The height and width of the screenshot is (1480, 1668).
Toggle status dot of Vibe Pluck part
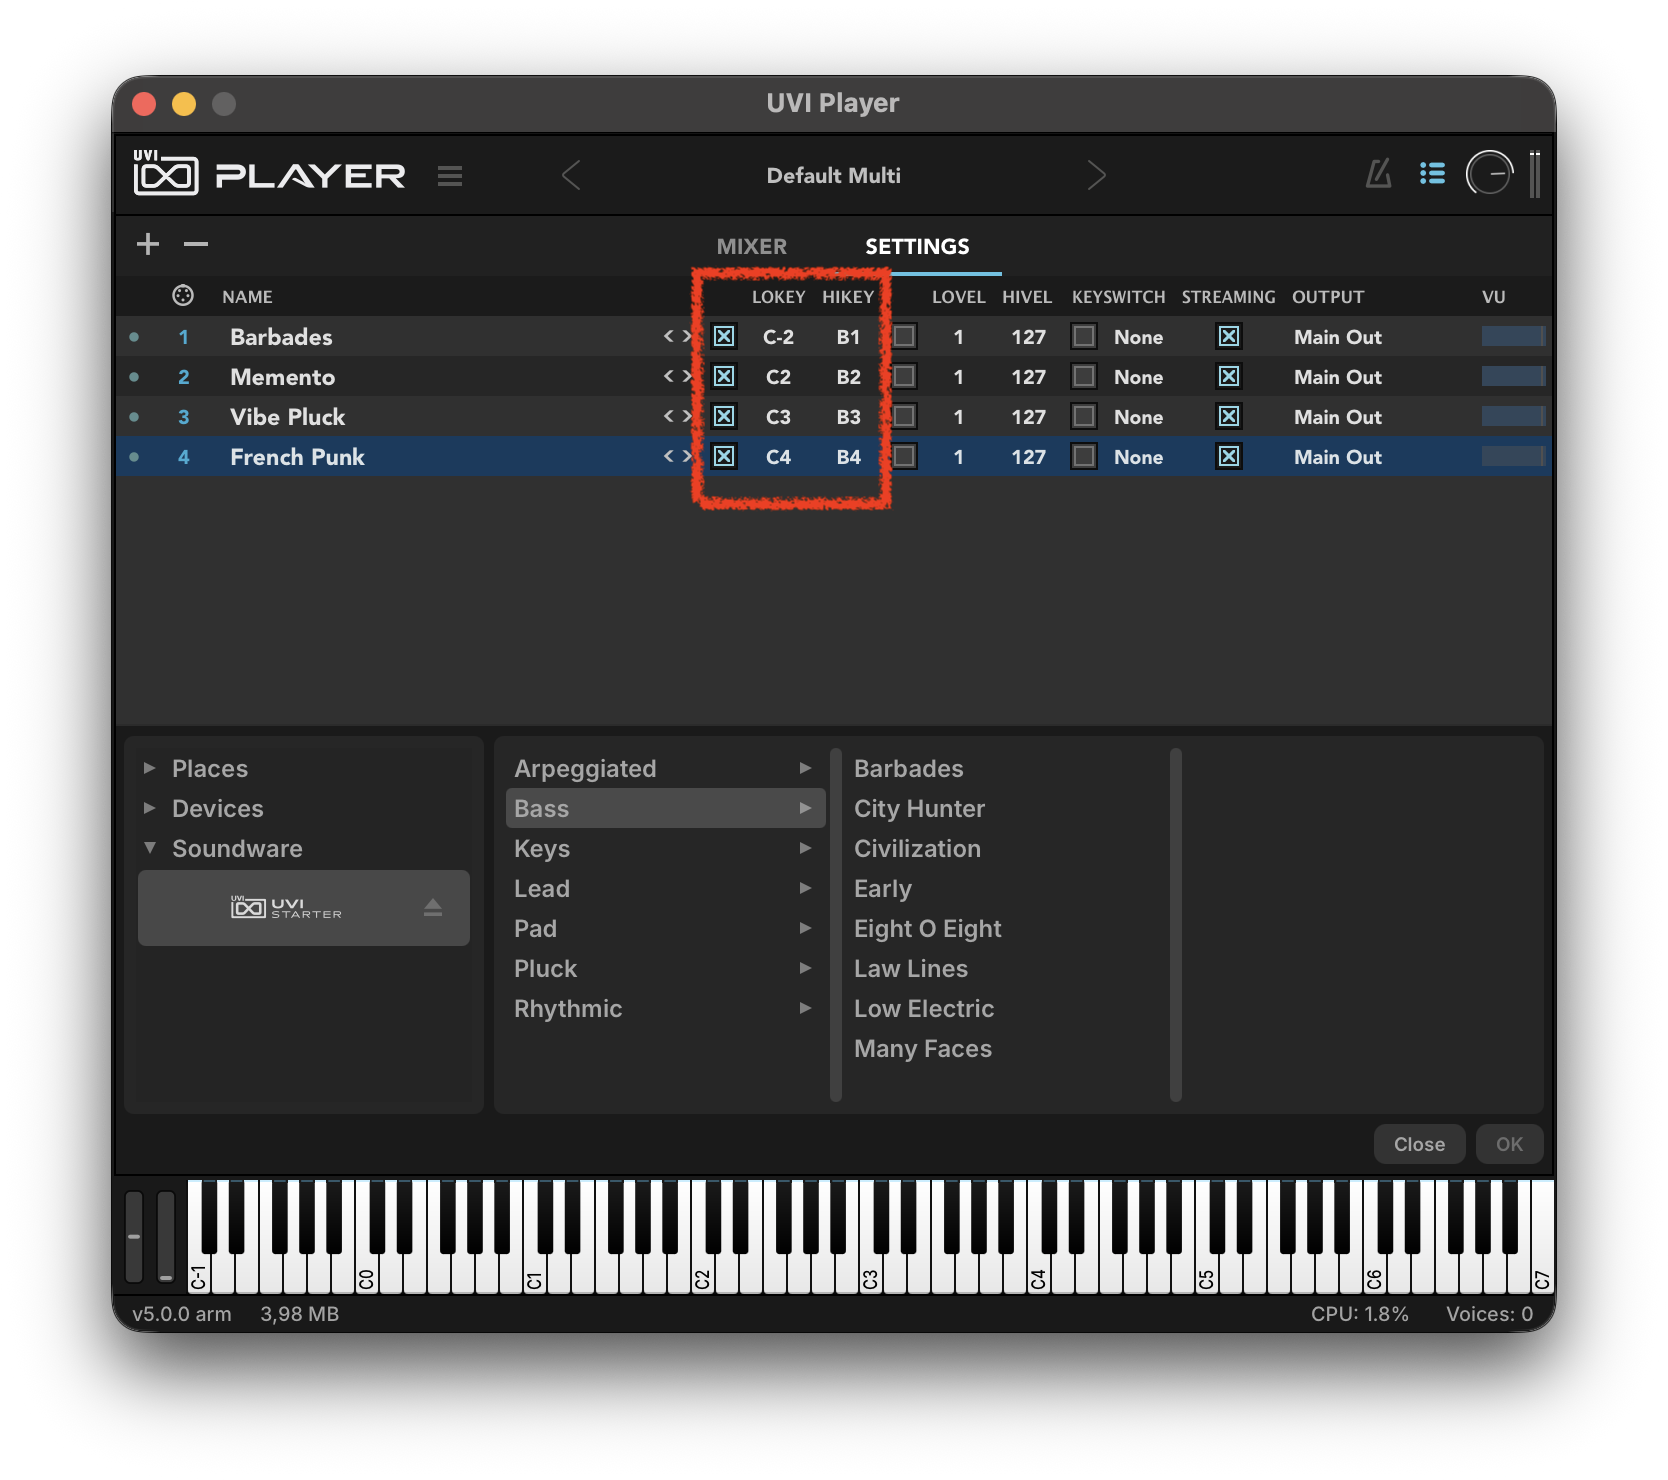coord(134,417)
